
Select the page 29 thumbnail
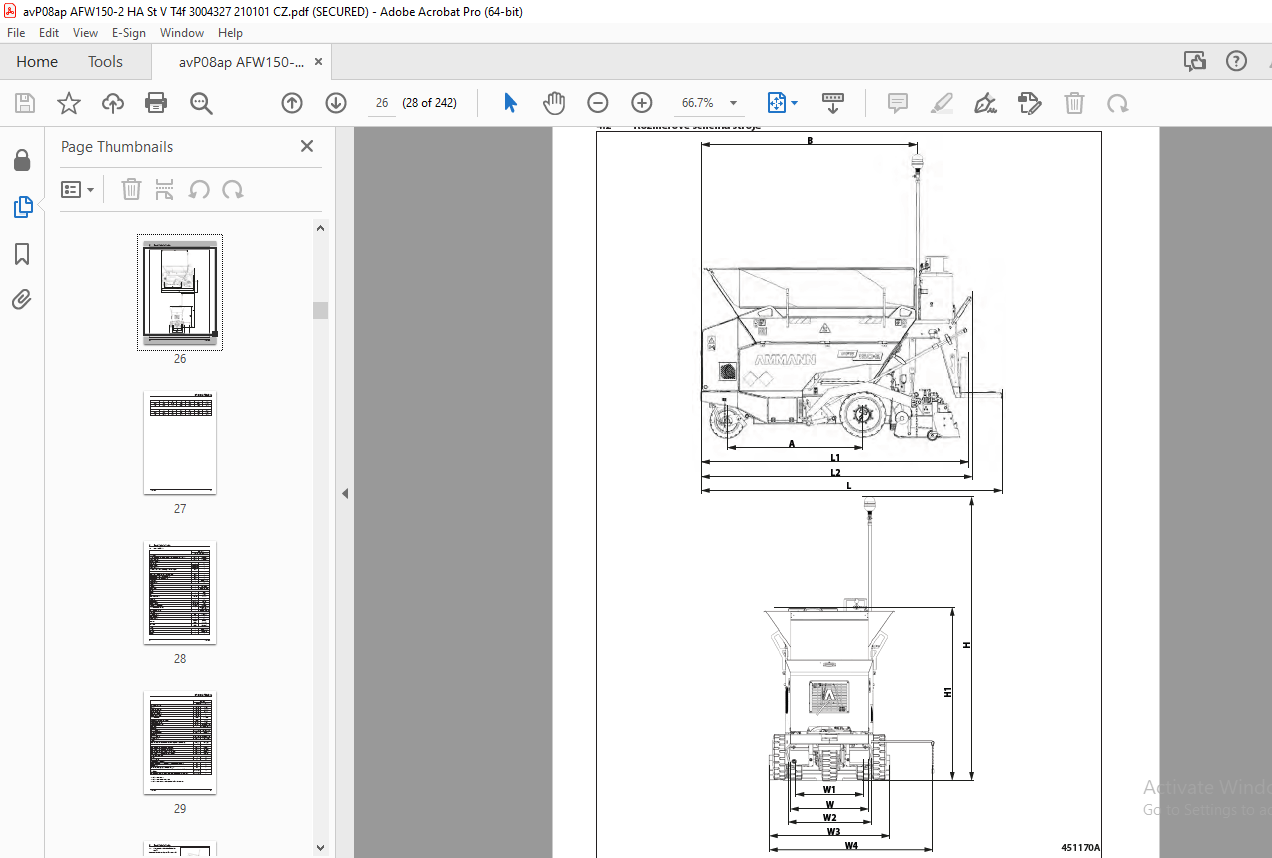click(x=180, y=742)
